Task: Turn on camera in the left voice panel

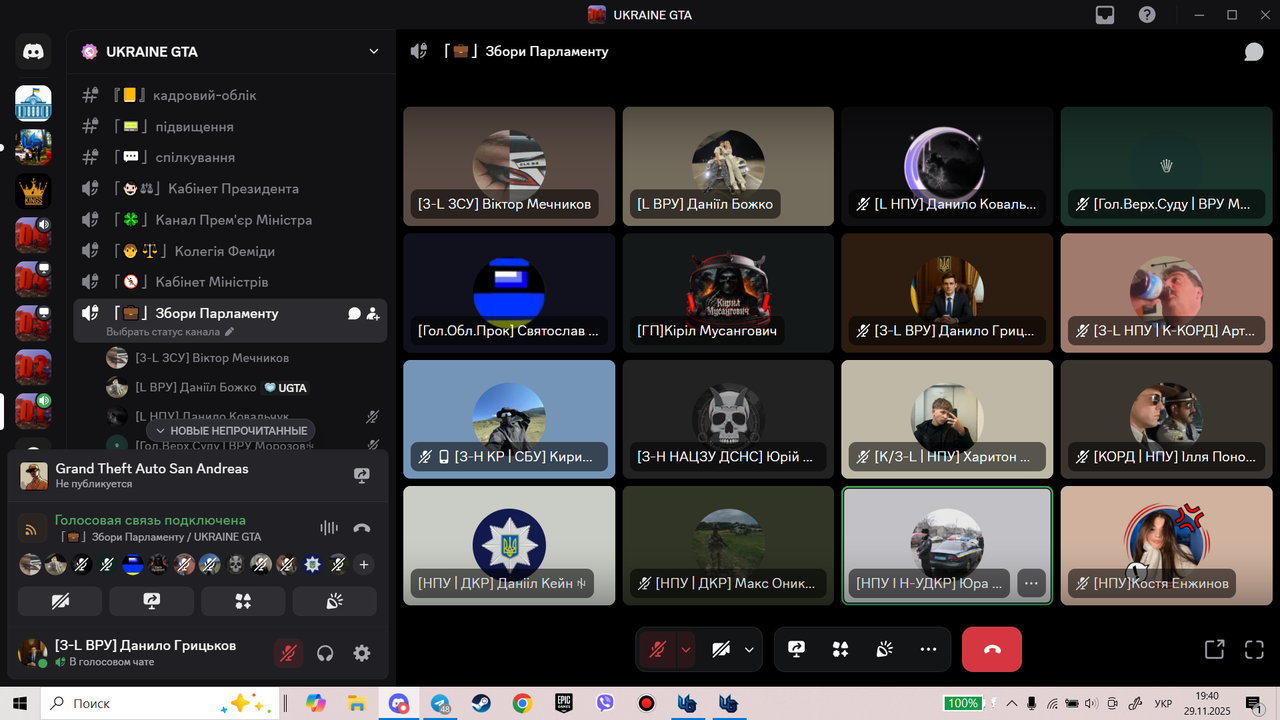Action: click(x=60, y=601)
